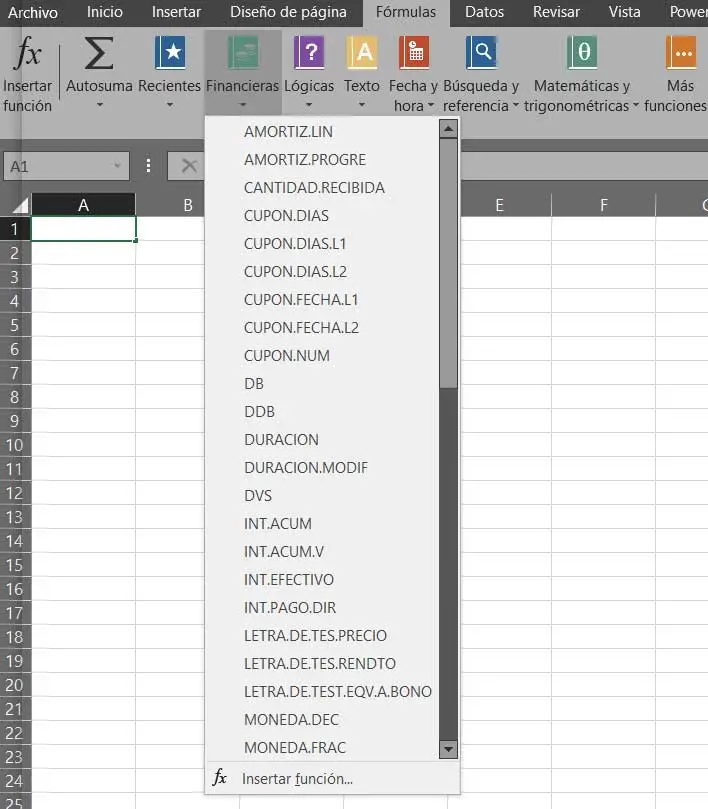This screenshot has height=809, width=708.
Task: Select LETRA.DE.TES.PRECIO function
Action: 322,636
